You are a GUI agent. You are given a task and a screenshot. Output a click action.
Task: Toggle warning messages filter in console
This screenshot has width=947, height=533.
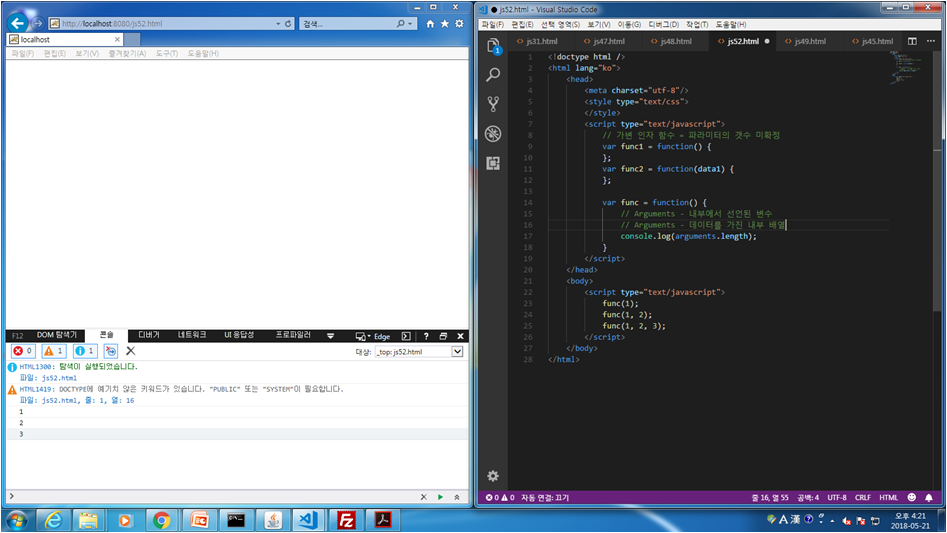[x=54, y=351]
